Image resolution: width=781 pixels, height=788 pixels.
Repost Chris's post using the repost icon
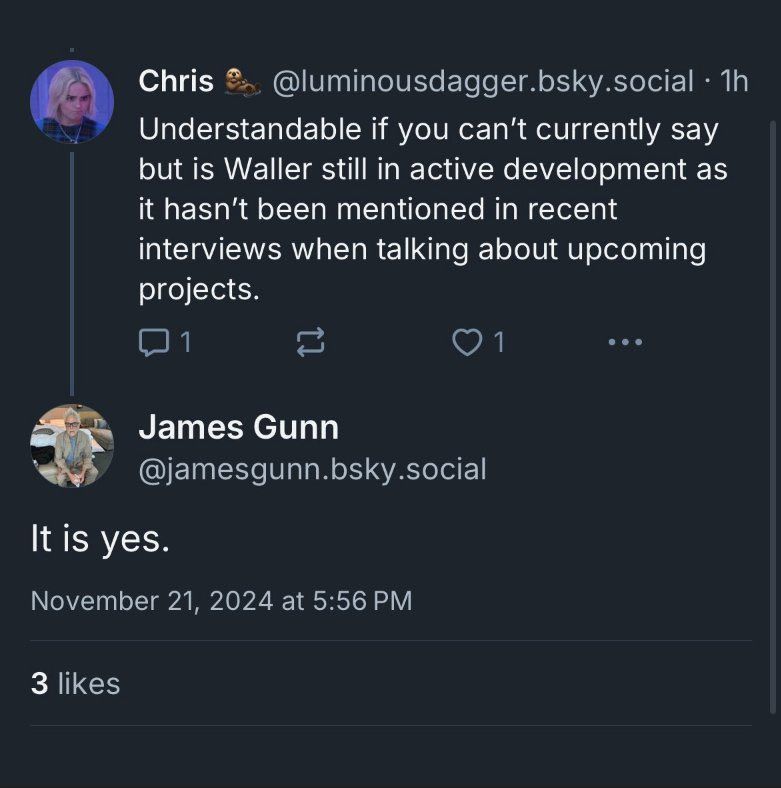tap(310, 343)
